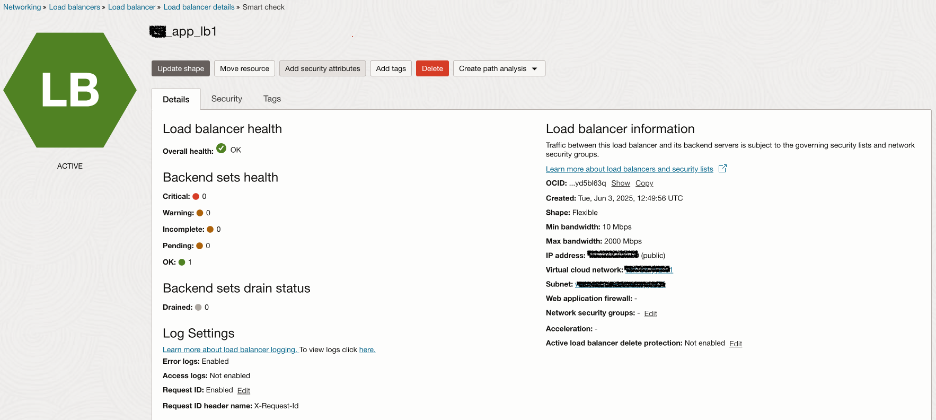Click the Incomplete status dot
The height and width of the screenshot is (420, 936).
pyautogui.click(x=210, y=229)
